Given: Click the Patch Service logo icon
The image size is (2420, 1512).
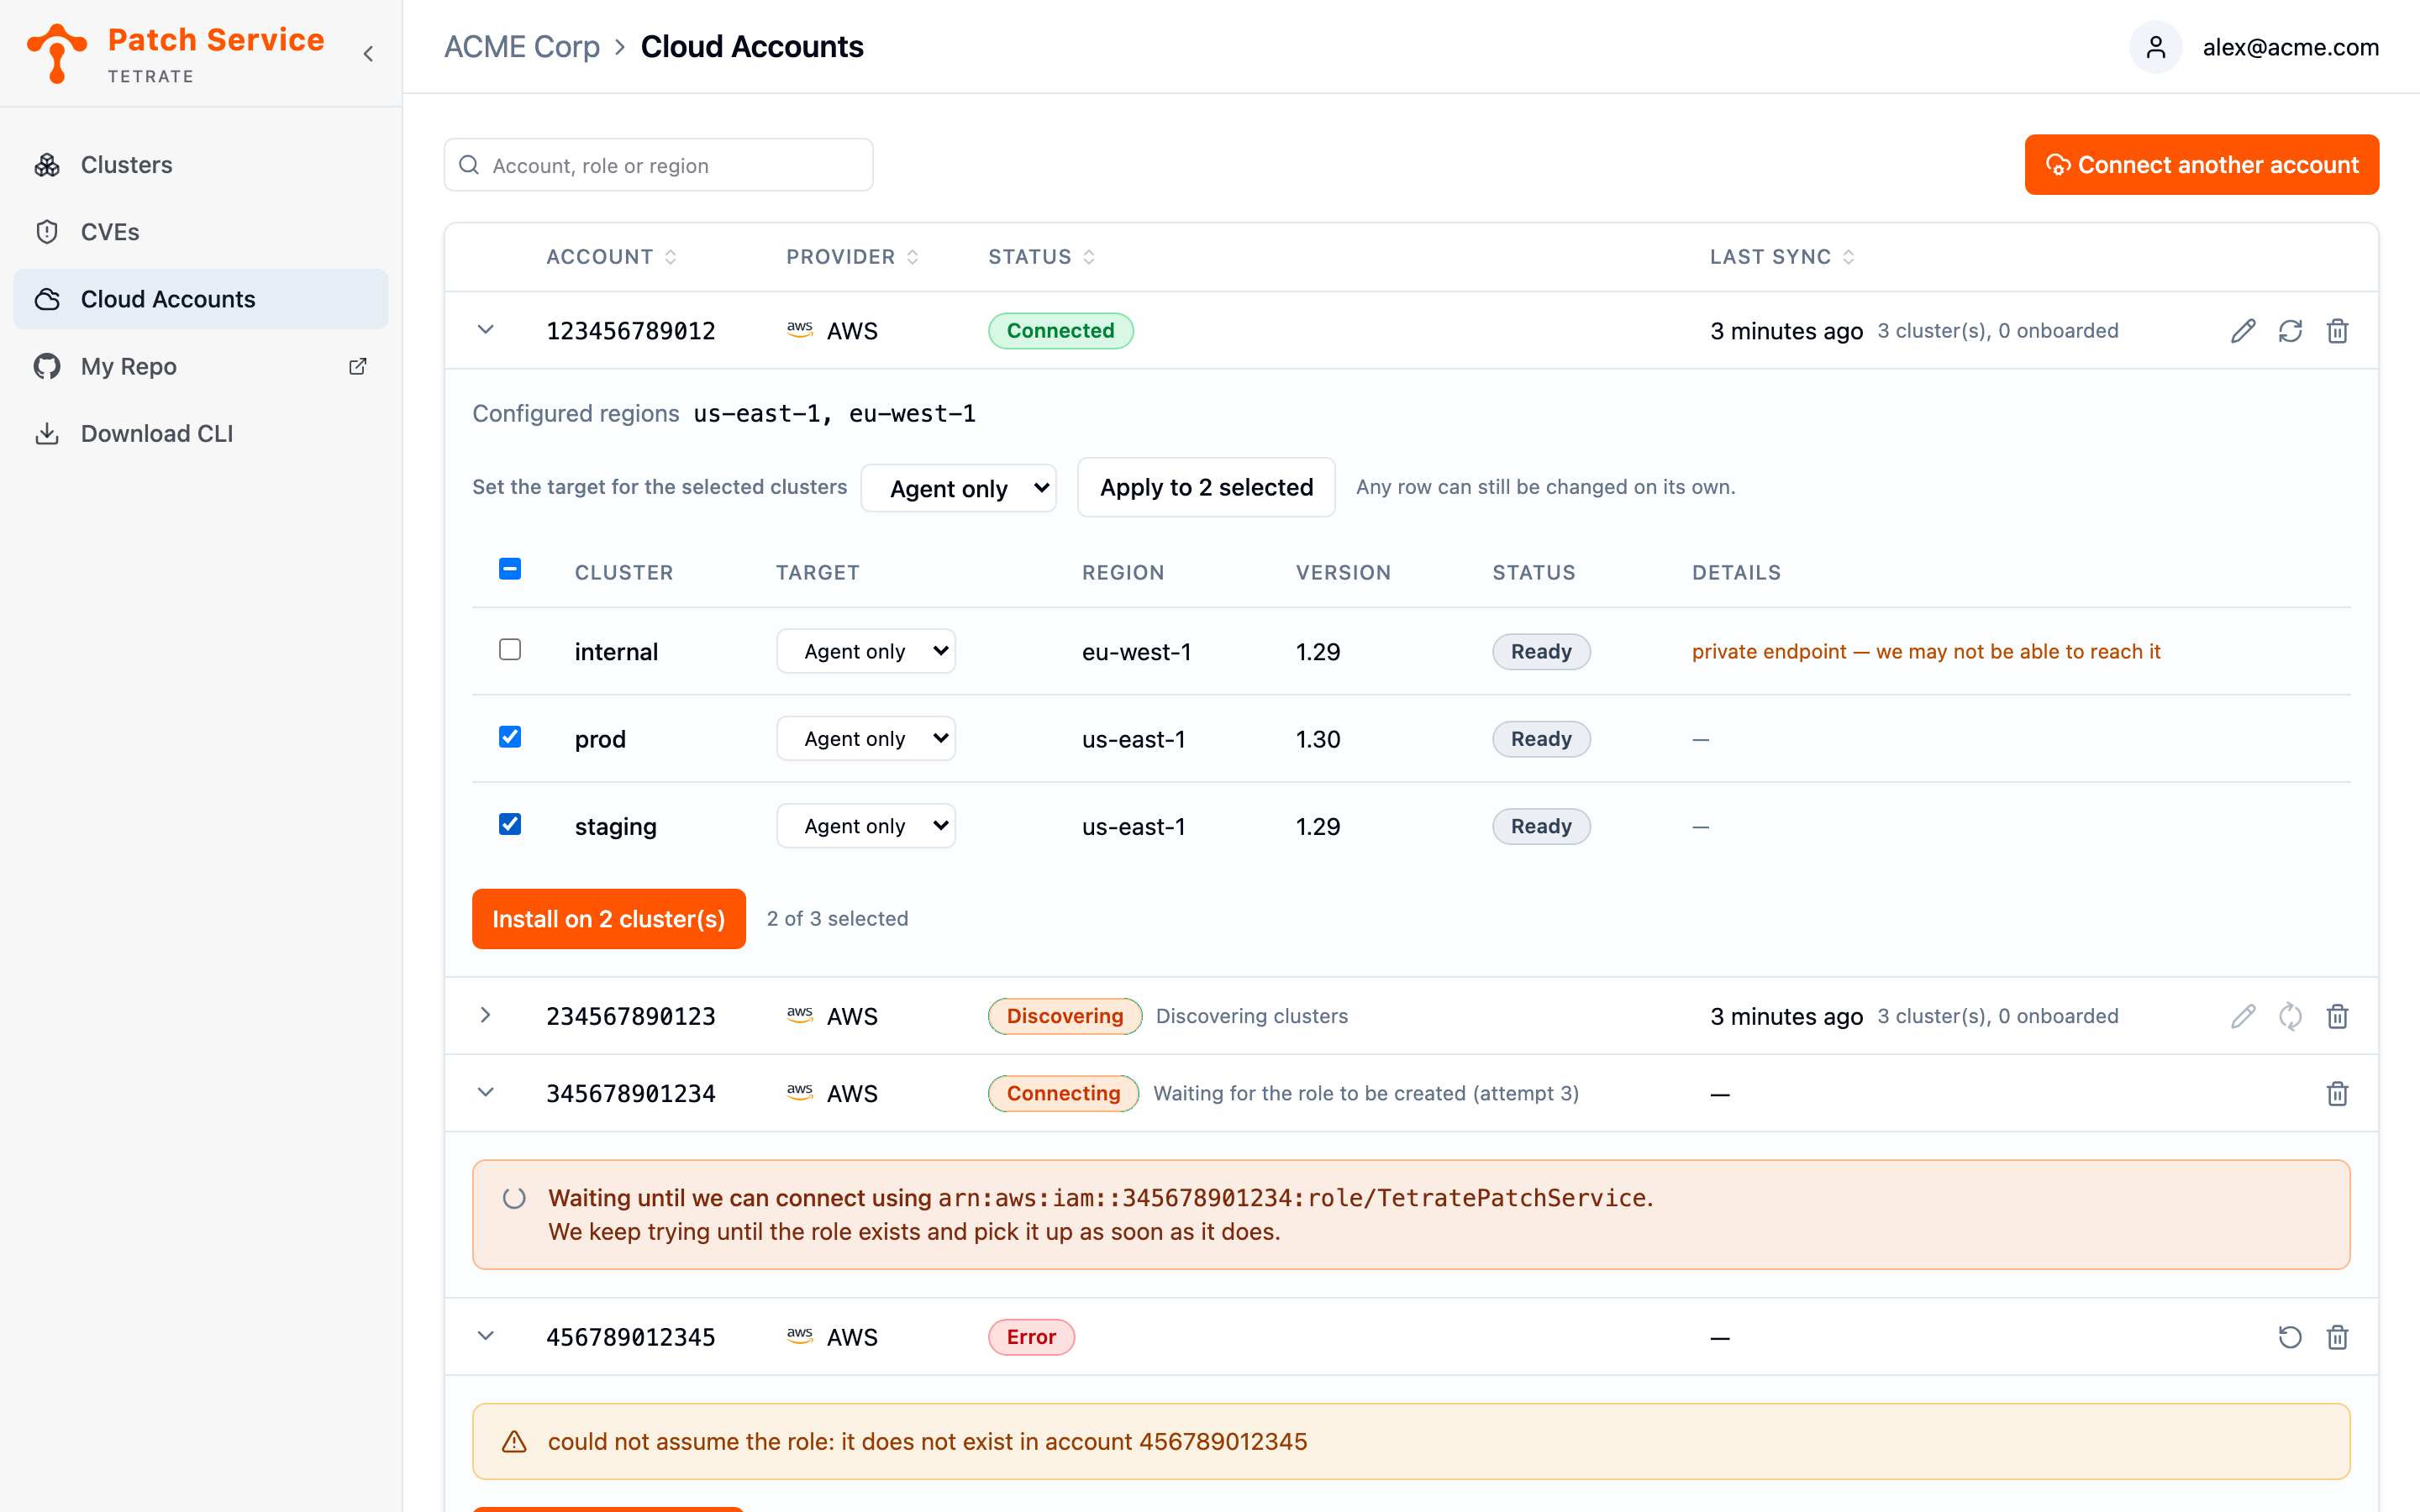Looking at the screenshot, I should click(57, 53).
